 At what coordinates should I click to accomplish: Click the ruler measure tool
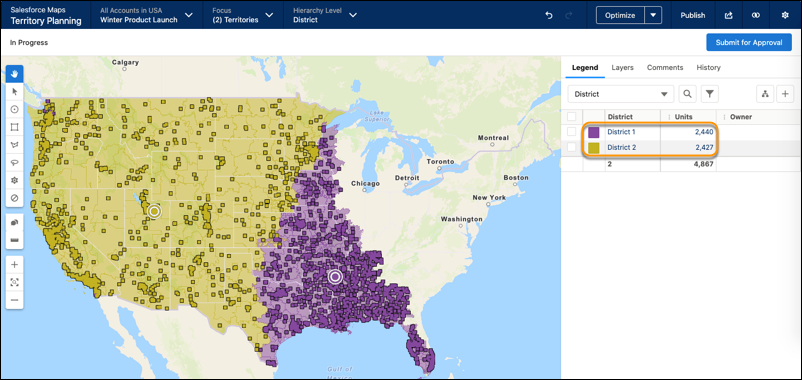pos(14,240)
